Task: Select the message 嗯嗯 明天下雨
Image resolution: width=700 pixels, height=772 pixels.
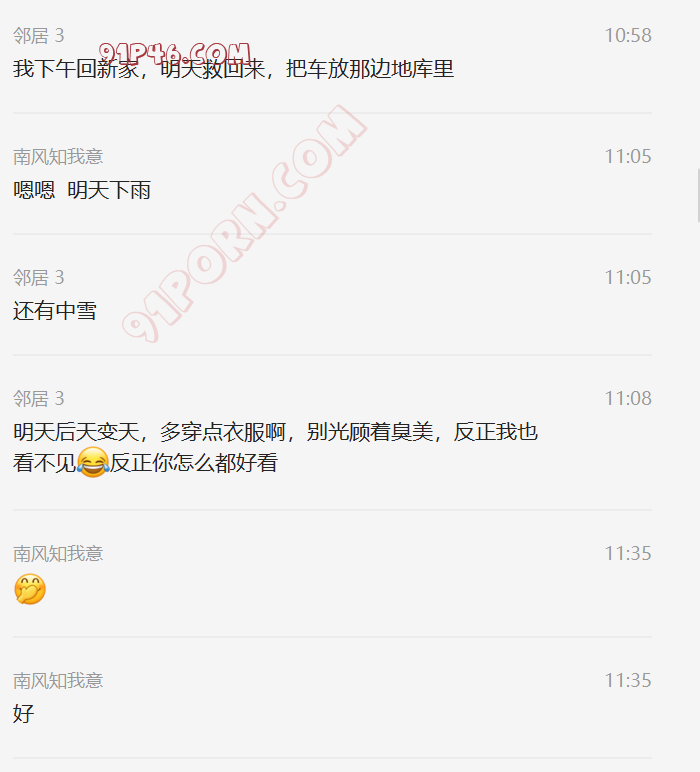Action: point(82,190)
